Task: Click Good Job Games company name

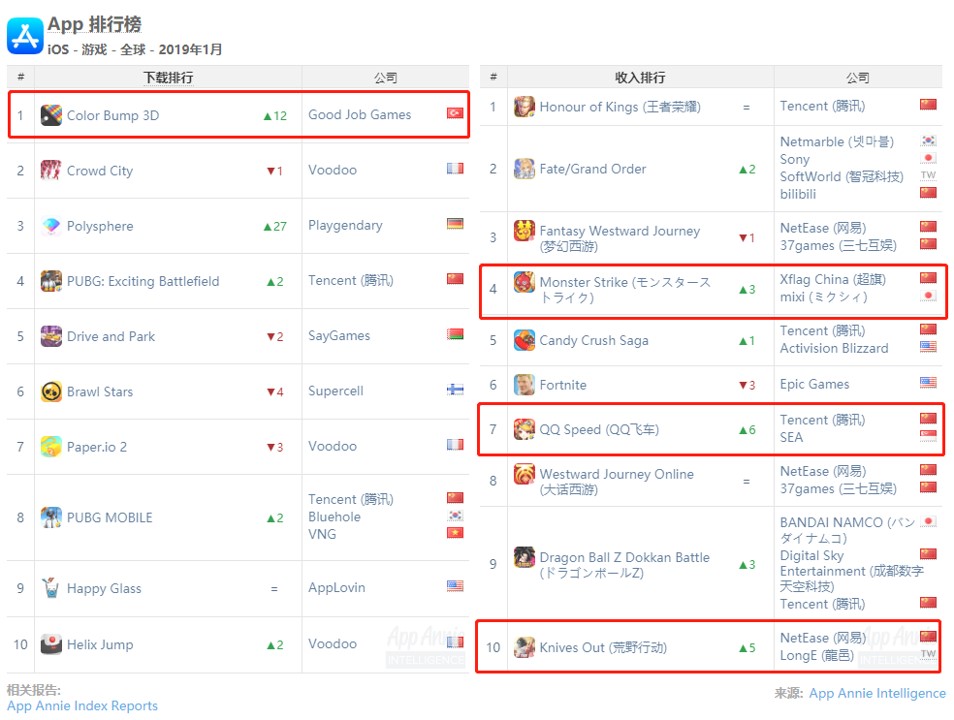Action: point(360,115)
